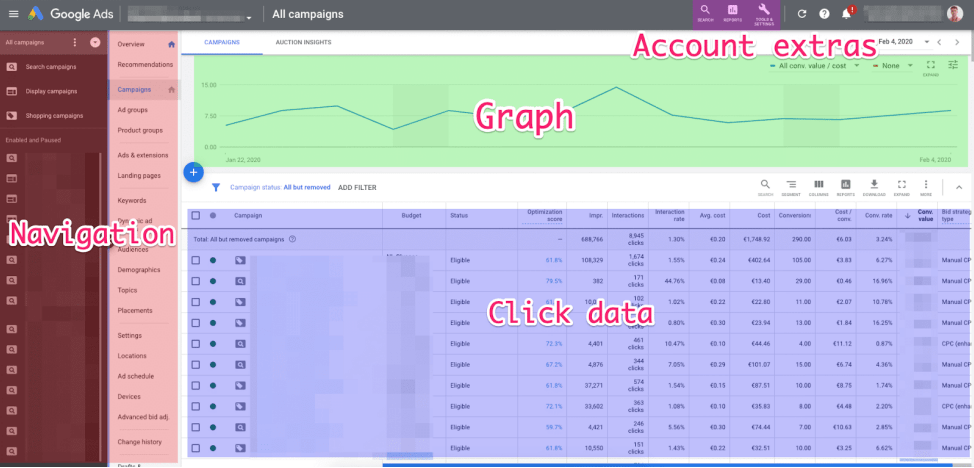The width and height of the screenshot is (974, 468).
Task: Open the Columns icon above table
Action: coord(819,186)
